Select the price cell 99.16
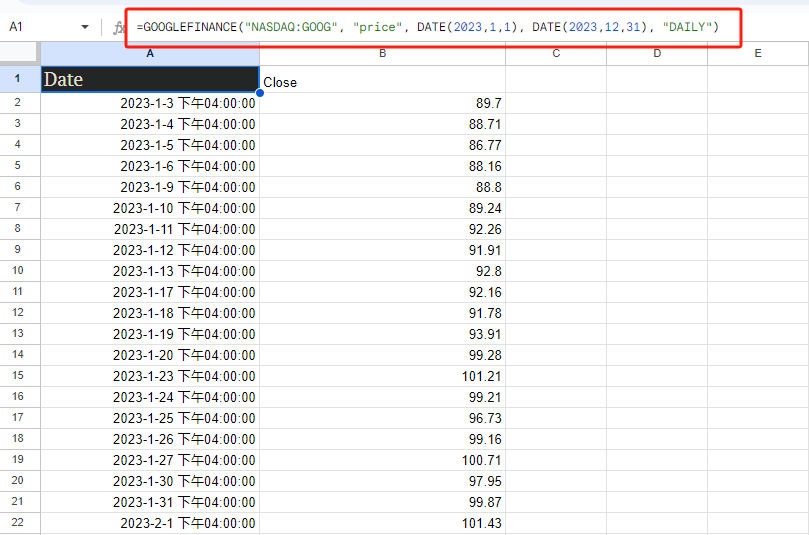 click(382, 439)
